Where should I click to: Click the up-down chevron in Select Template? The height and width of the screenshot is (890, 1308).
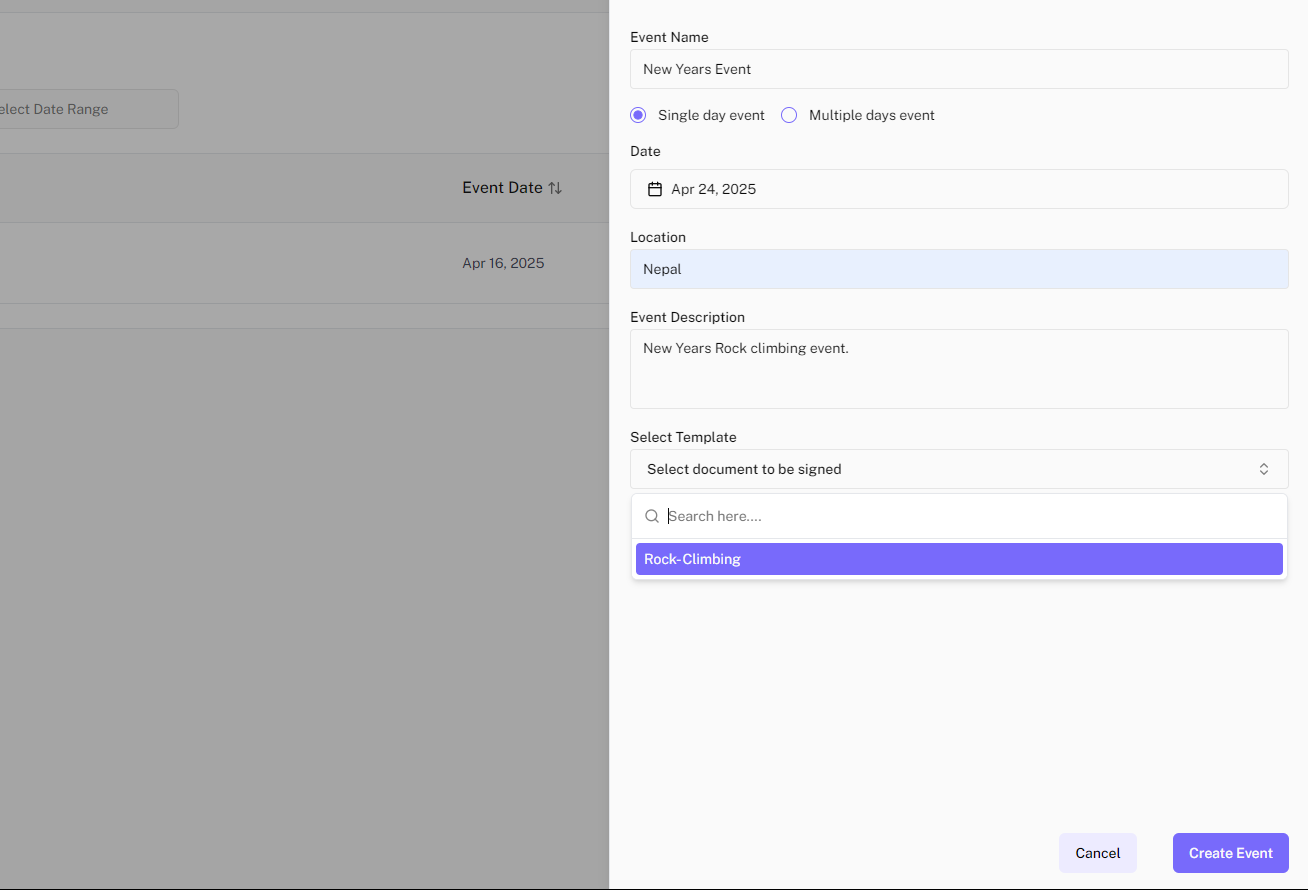click(1263, 469)
